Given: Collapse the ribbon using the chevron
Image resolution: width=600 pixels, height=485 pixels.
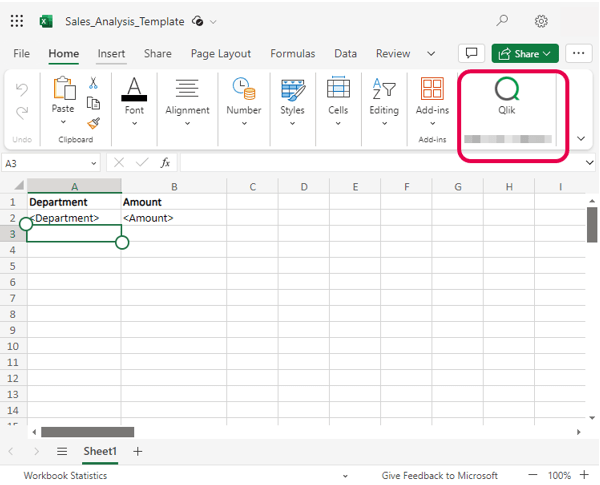Looking at the screenshot, I should (x=582, y=138).
